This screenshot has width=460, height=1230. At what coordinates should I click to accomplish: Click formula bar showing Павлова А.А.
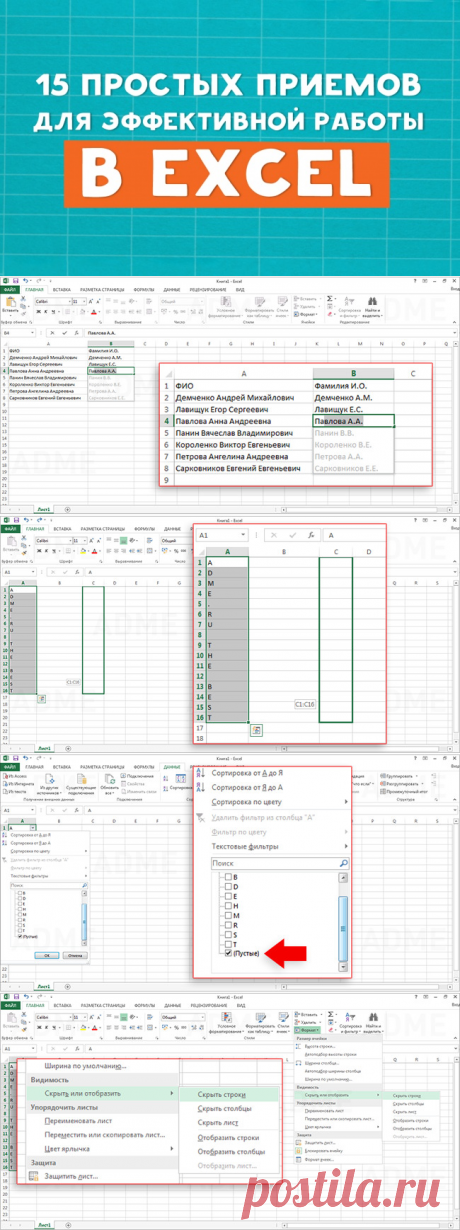point(270,333)
